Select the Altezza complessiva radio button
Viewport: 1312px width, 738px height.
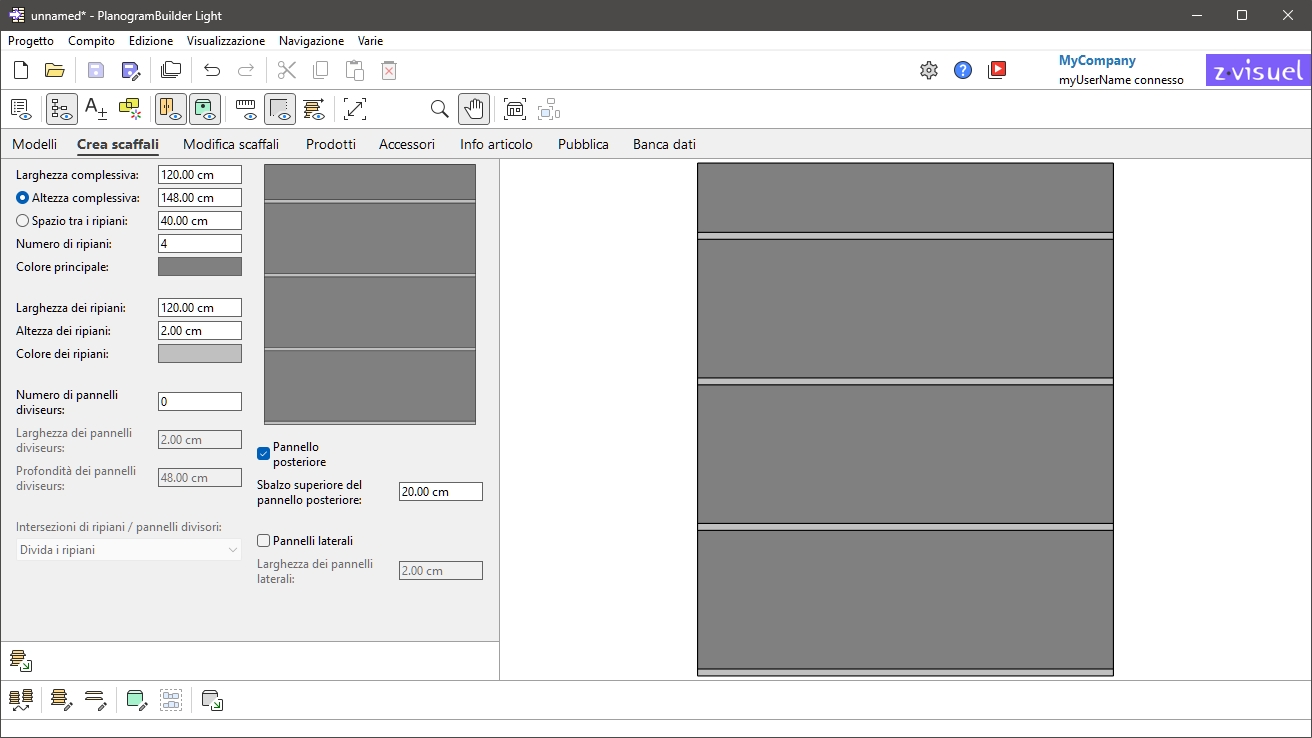[22, 198]
